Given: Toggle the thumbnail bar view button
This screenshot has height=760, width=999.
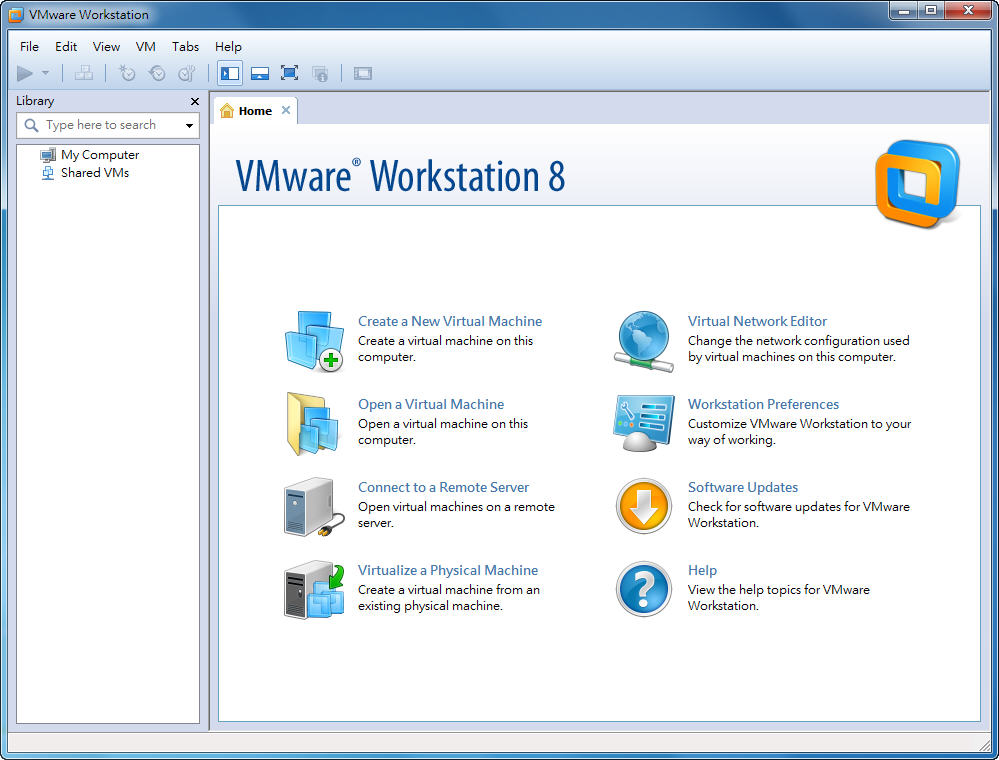Looking at the screenshot, I should [x=260, y=73].
